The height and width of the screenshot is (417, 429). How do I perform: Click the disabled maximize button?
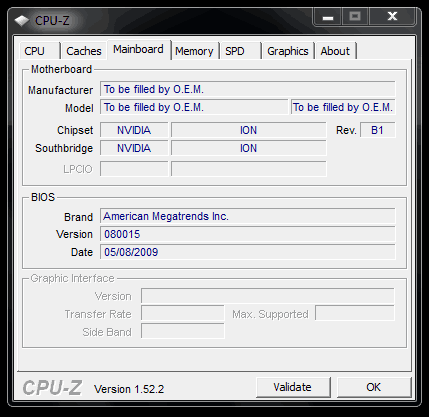coord(355,17)
